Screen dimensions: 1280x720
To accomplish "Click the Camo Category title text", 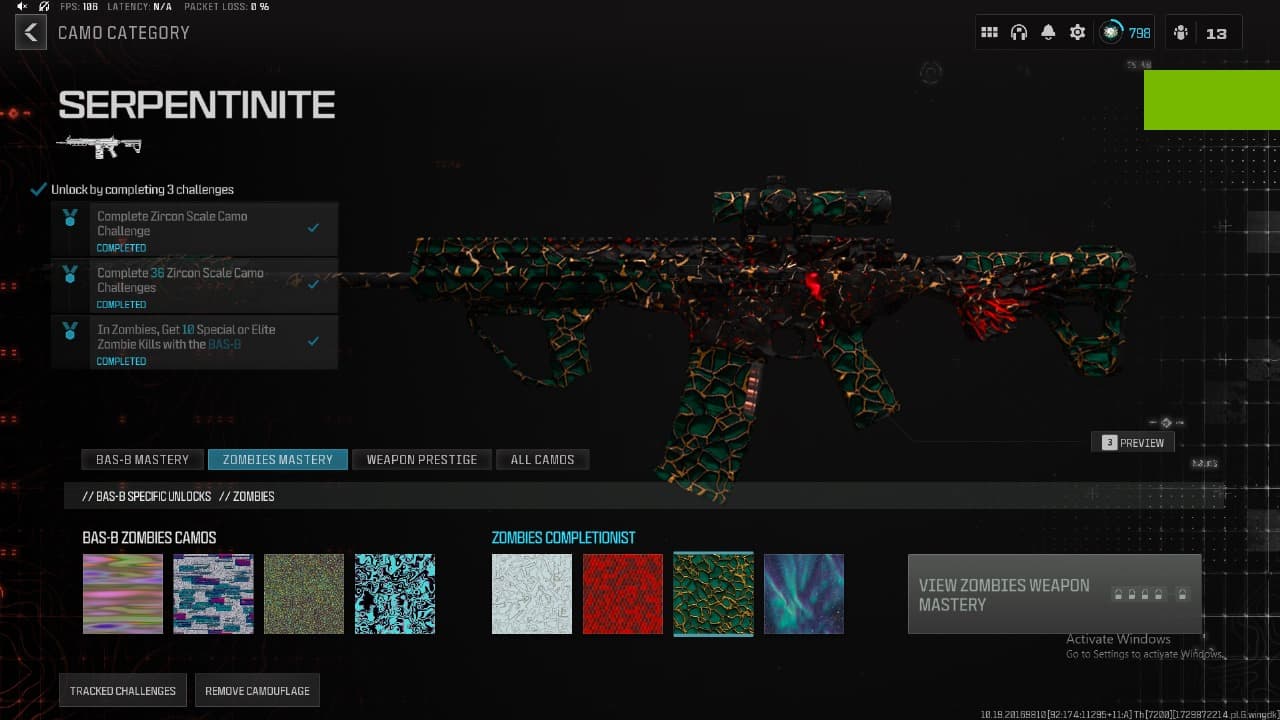I will tap(123, 33).
